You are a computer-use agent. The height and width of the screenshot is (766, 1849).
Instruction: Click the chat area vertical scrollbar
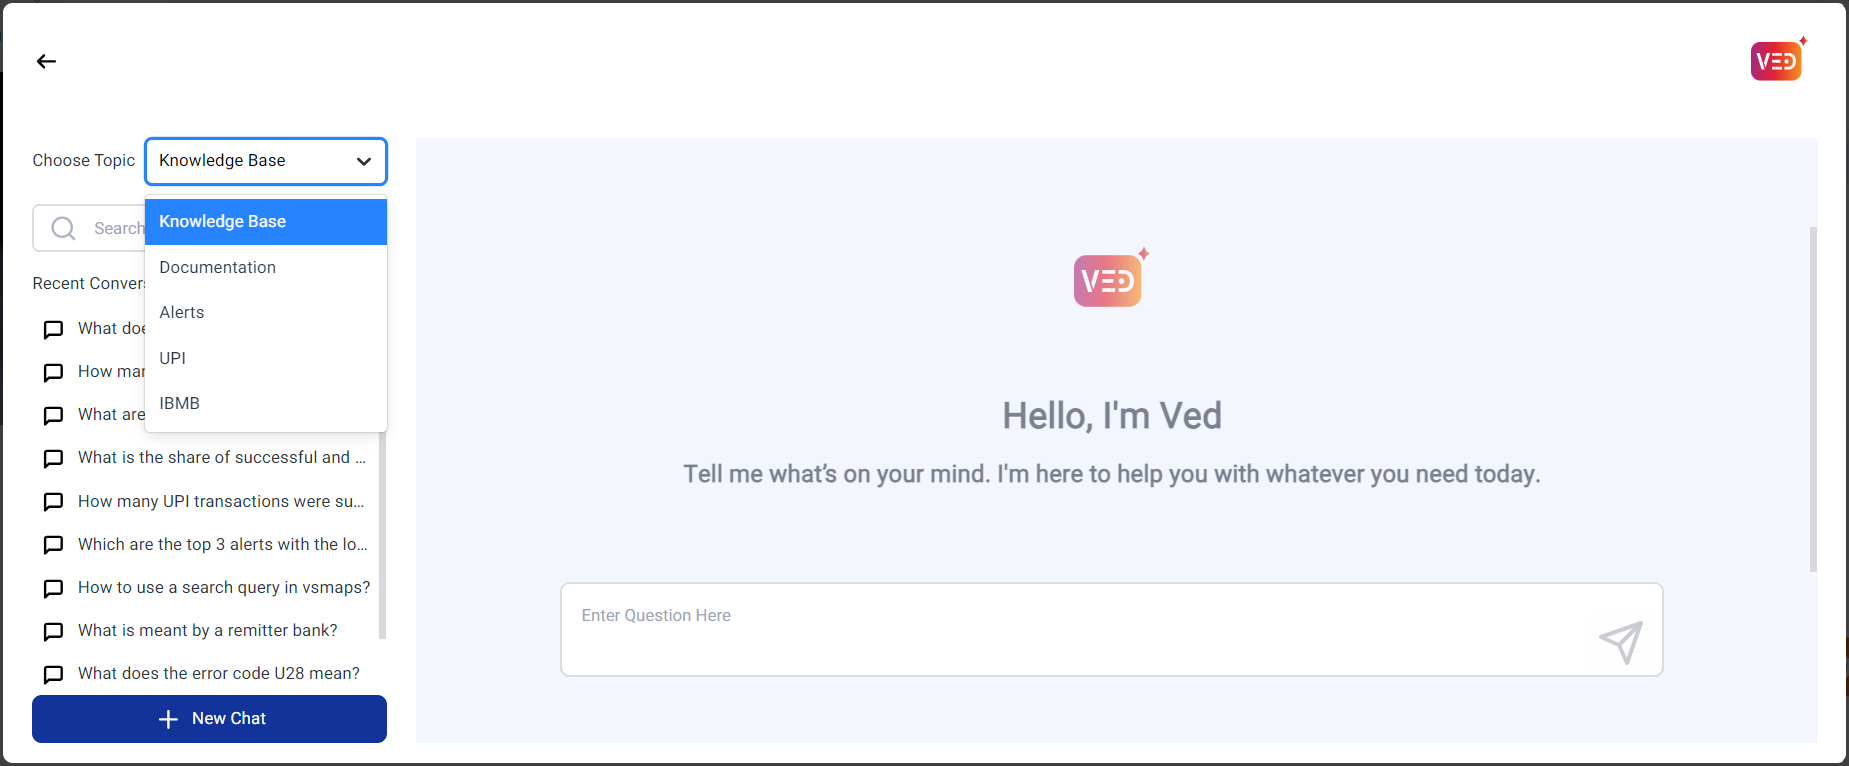pyautogui.click(x=1813, y=400)
